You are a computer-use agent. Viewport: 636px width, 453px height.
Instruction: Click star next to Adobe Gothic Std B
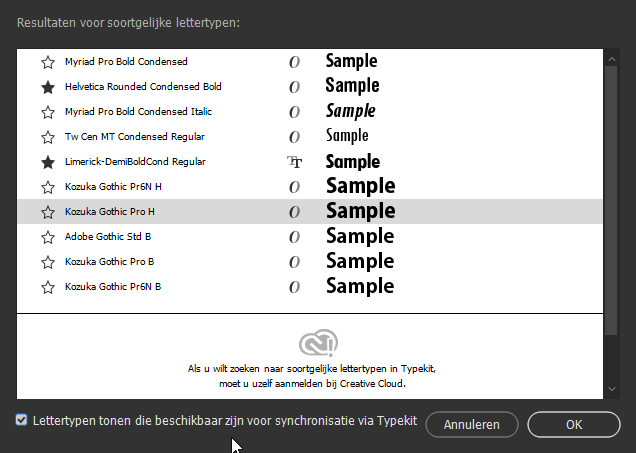[x=47, y=237]
